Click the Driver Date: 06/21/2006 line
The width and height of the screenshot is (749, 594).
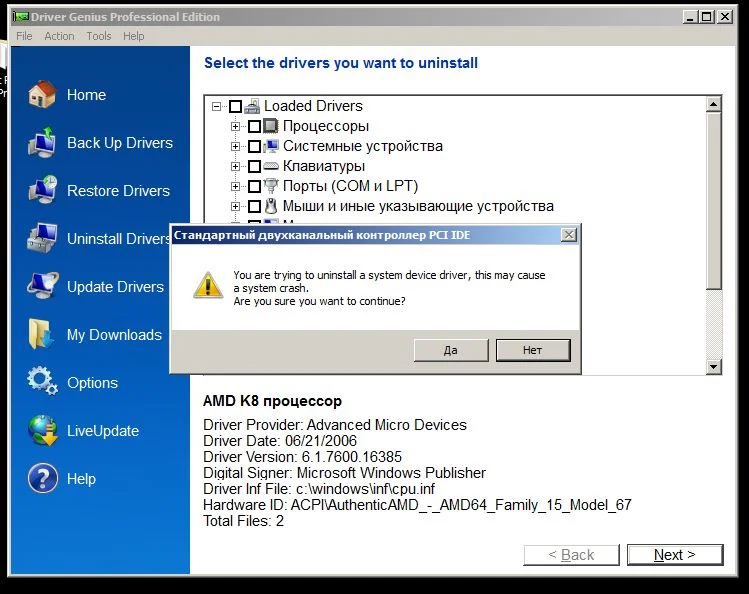280,441
